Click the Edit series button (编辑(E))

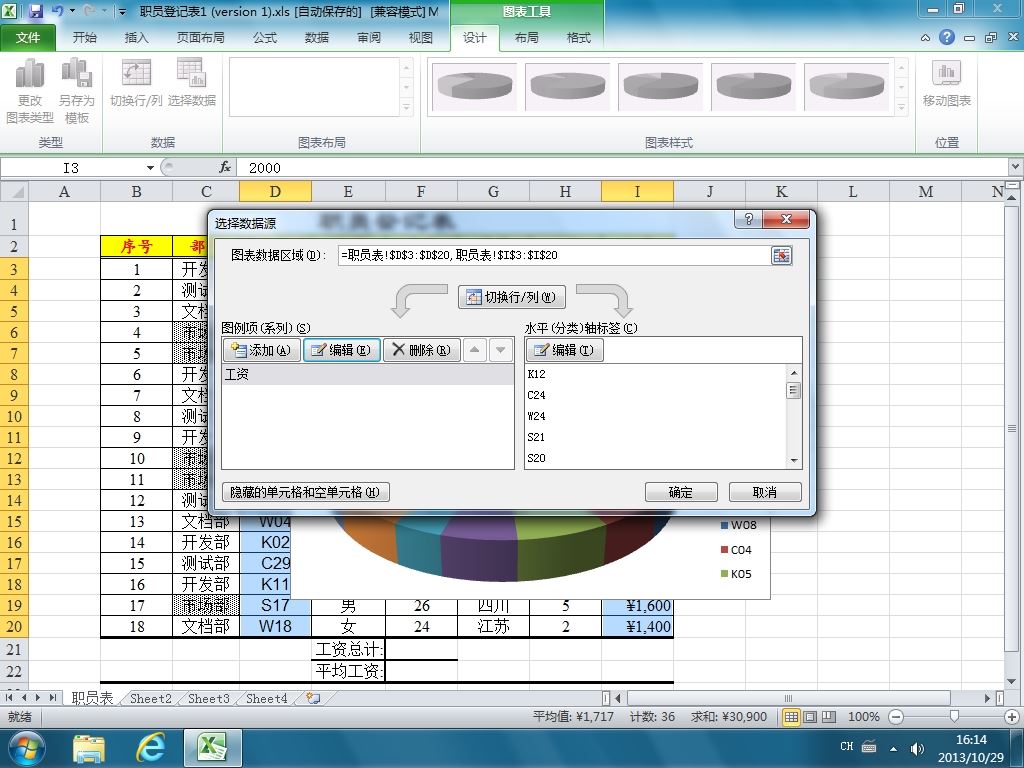click(x=342, y=350)
